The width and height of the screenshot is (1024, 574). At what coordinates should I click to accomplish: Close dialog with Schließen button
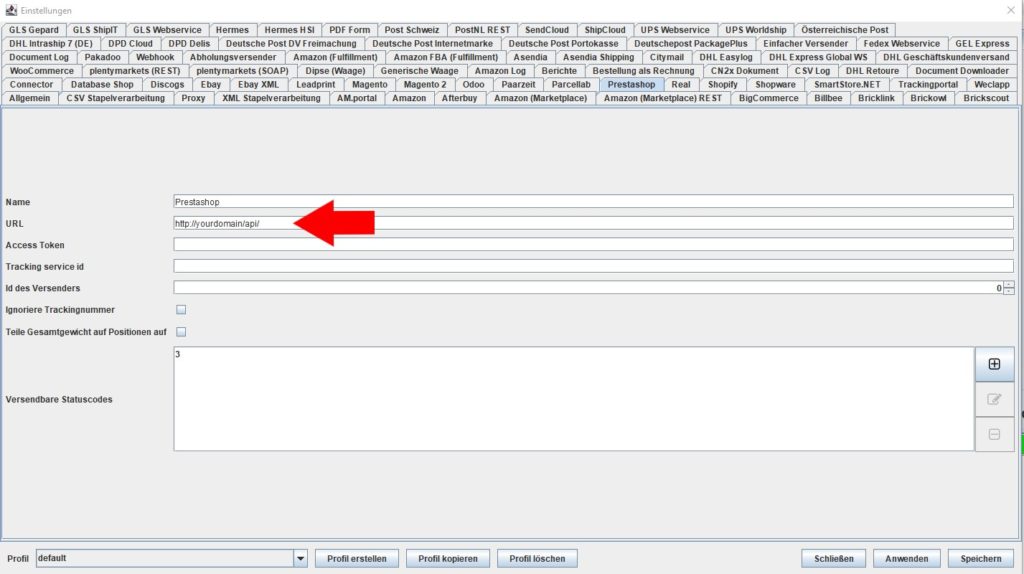pos(833,558)
